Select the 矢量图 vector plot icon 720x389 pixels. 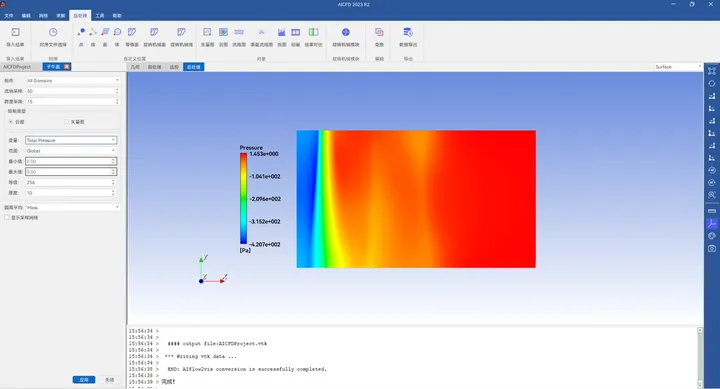click(207, 32)
